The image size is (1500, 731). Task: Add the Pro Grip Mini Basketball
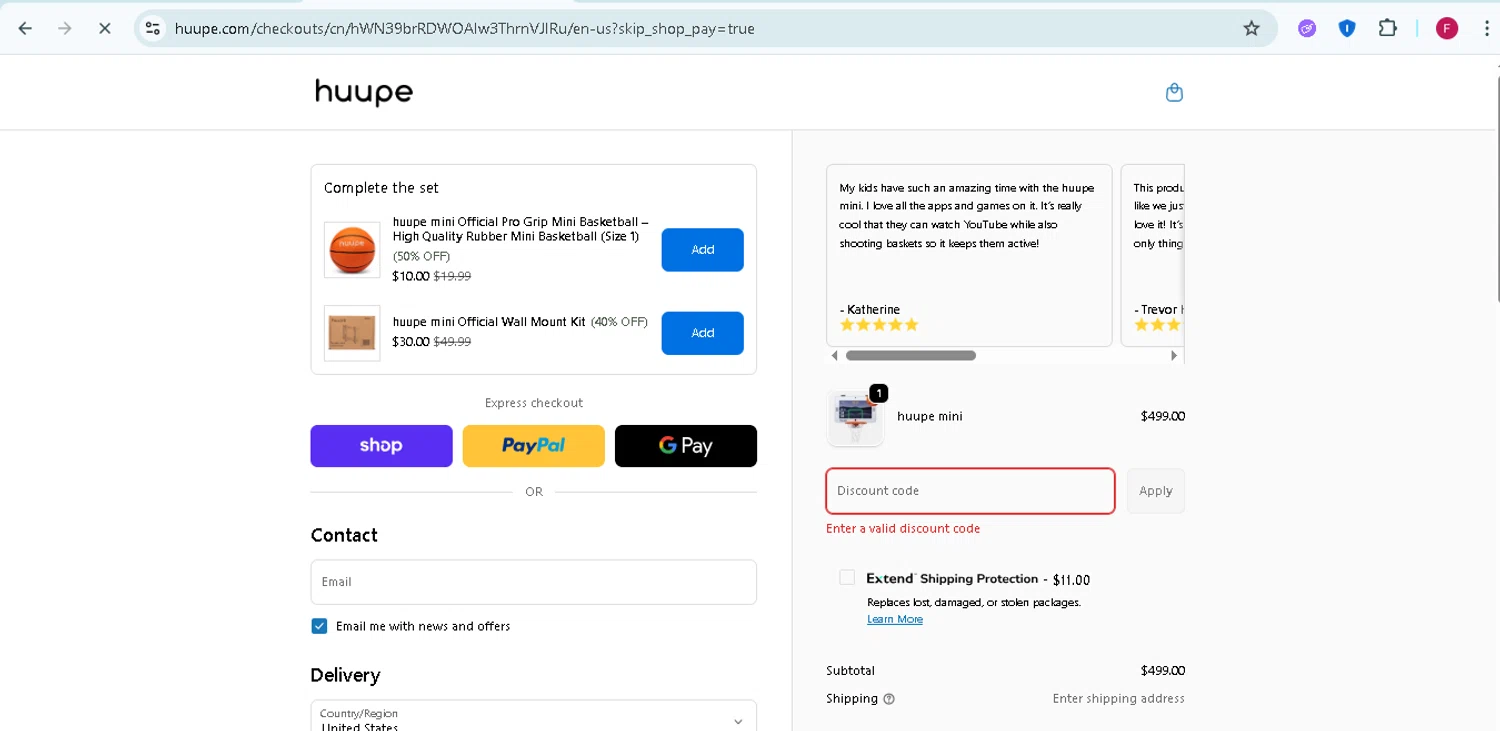pos(702,250)
